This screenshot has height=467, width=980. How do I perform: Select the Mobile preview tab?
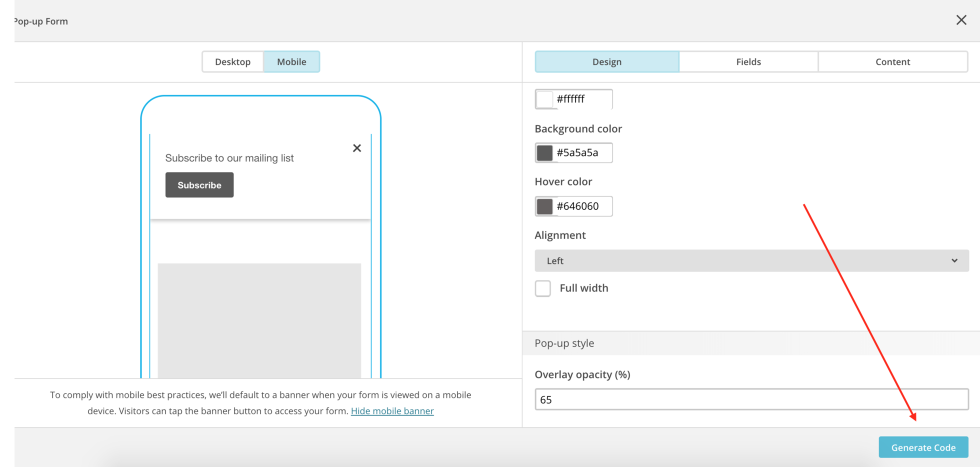pyautogui.click(x=292, y=62)
